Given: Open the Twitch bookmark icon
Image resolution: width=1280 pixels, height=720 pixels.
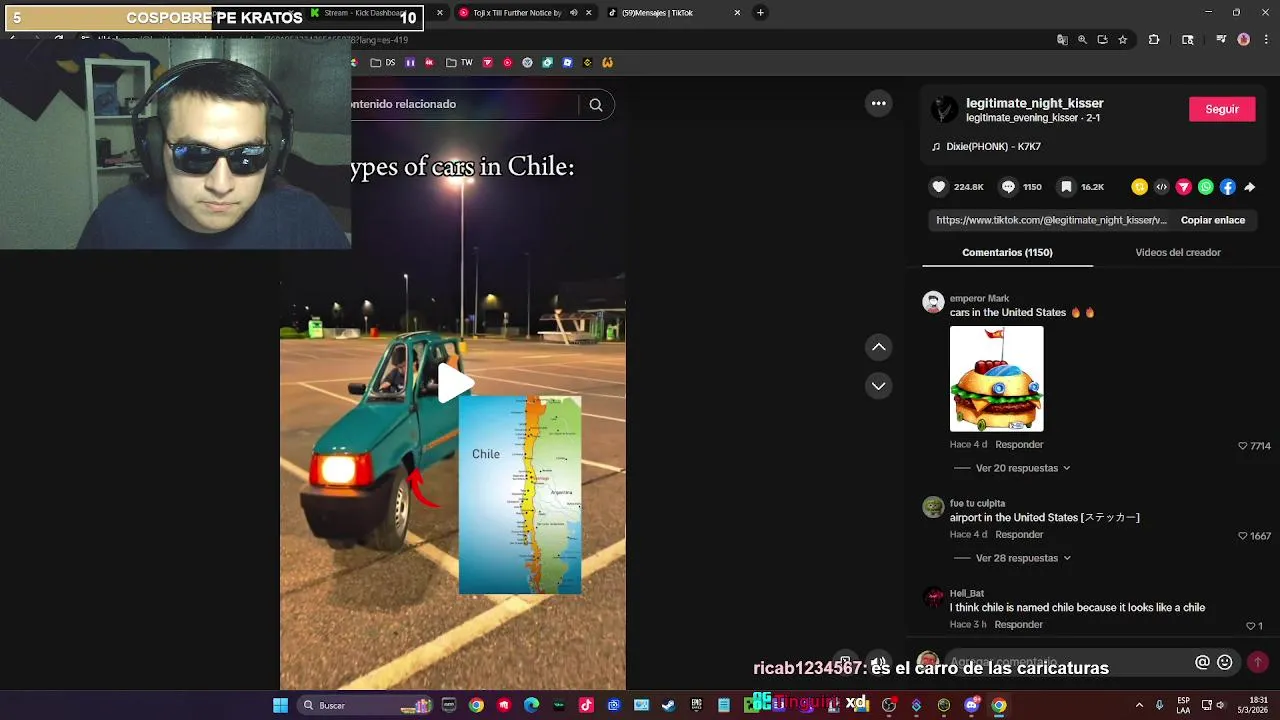Looking at the screenshot, I should (410, 62).
